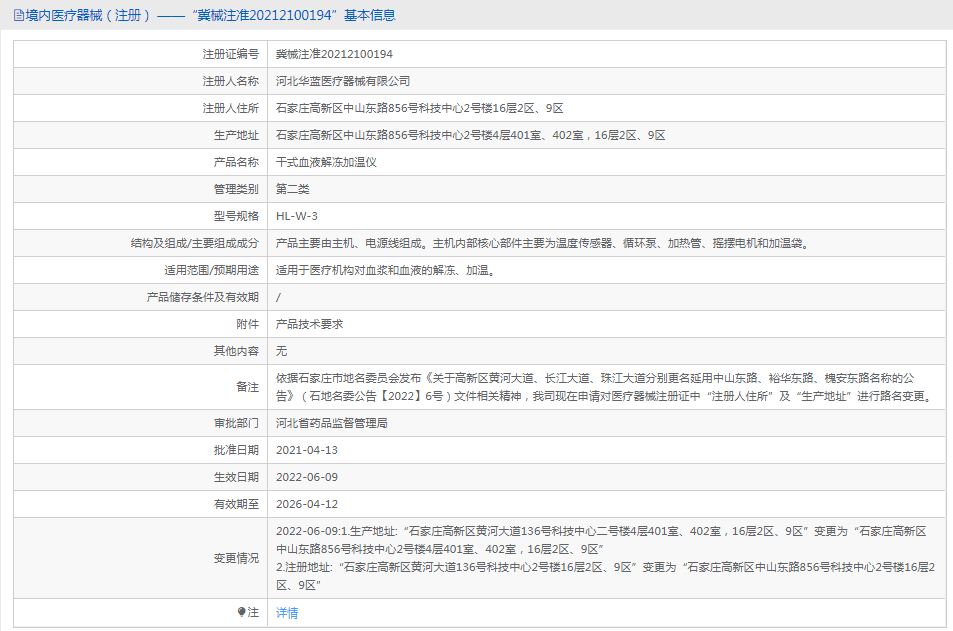Click the 附件 value 产品技术要求
Screen dimensions: 953x631
click(x=309, y=324)
